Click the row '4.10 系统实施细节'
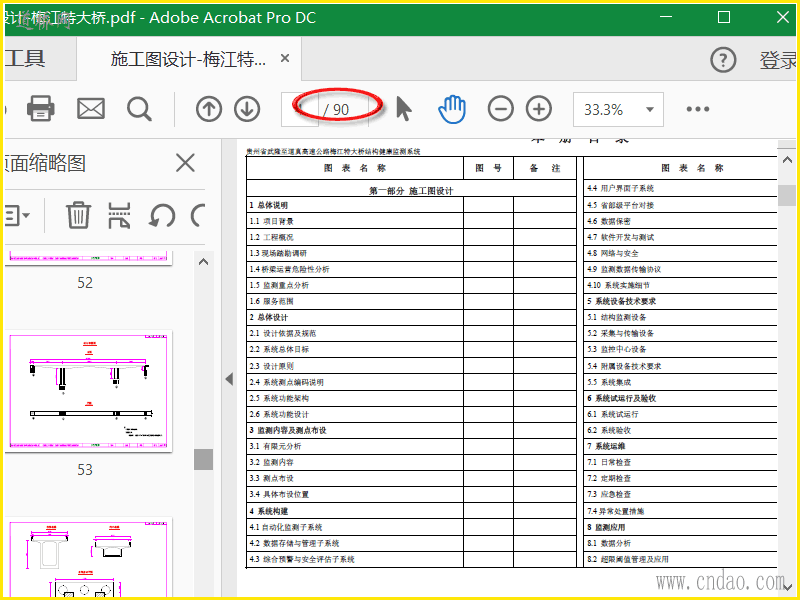Screen dimensions: 800x600 click(x=681, y=285)
